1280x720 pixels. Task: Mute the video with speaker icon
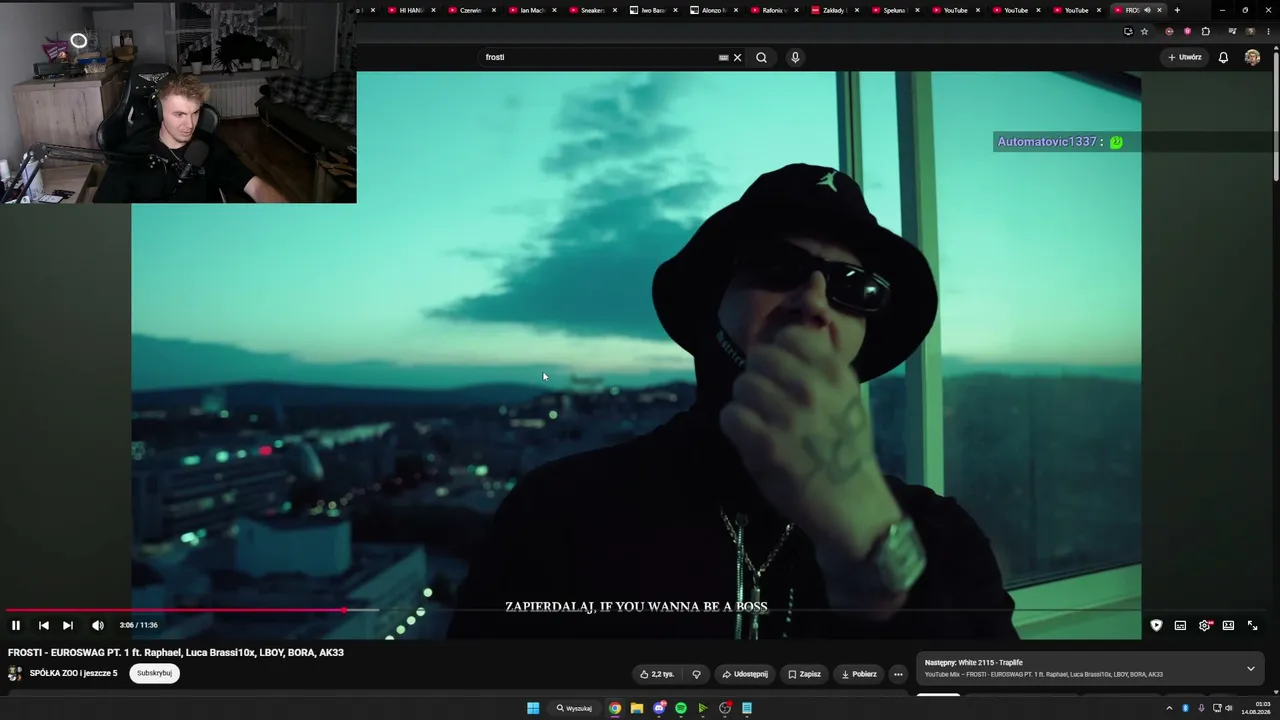click(98, 625)
